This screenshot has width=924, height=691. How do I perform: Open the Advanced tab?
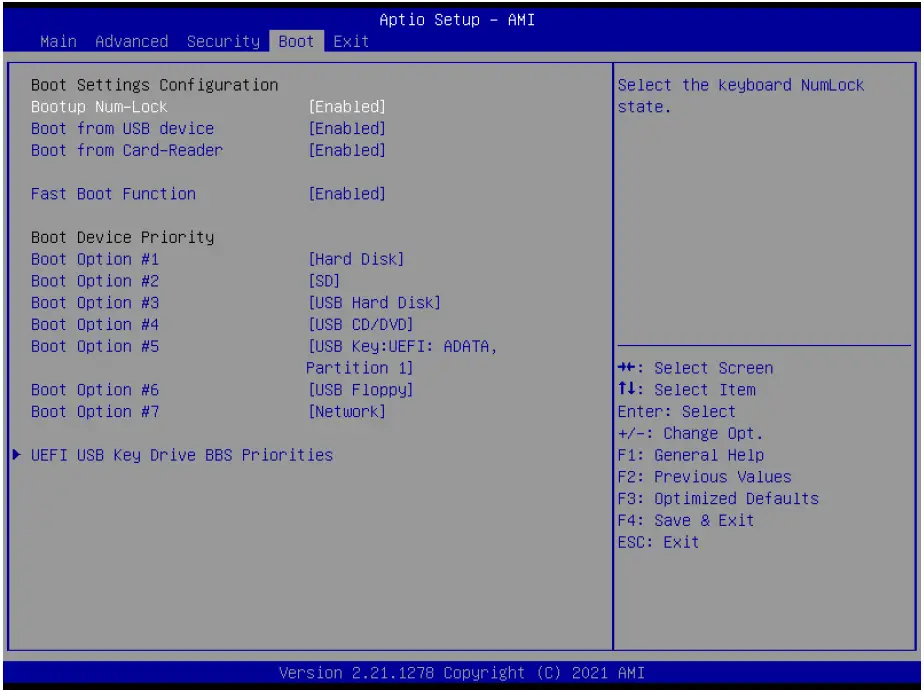coord(134,41)
